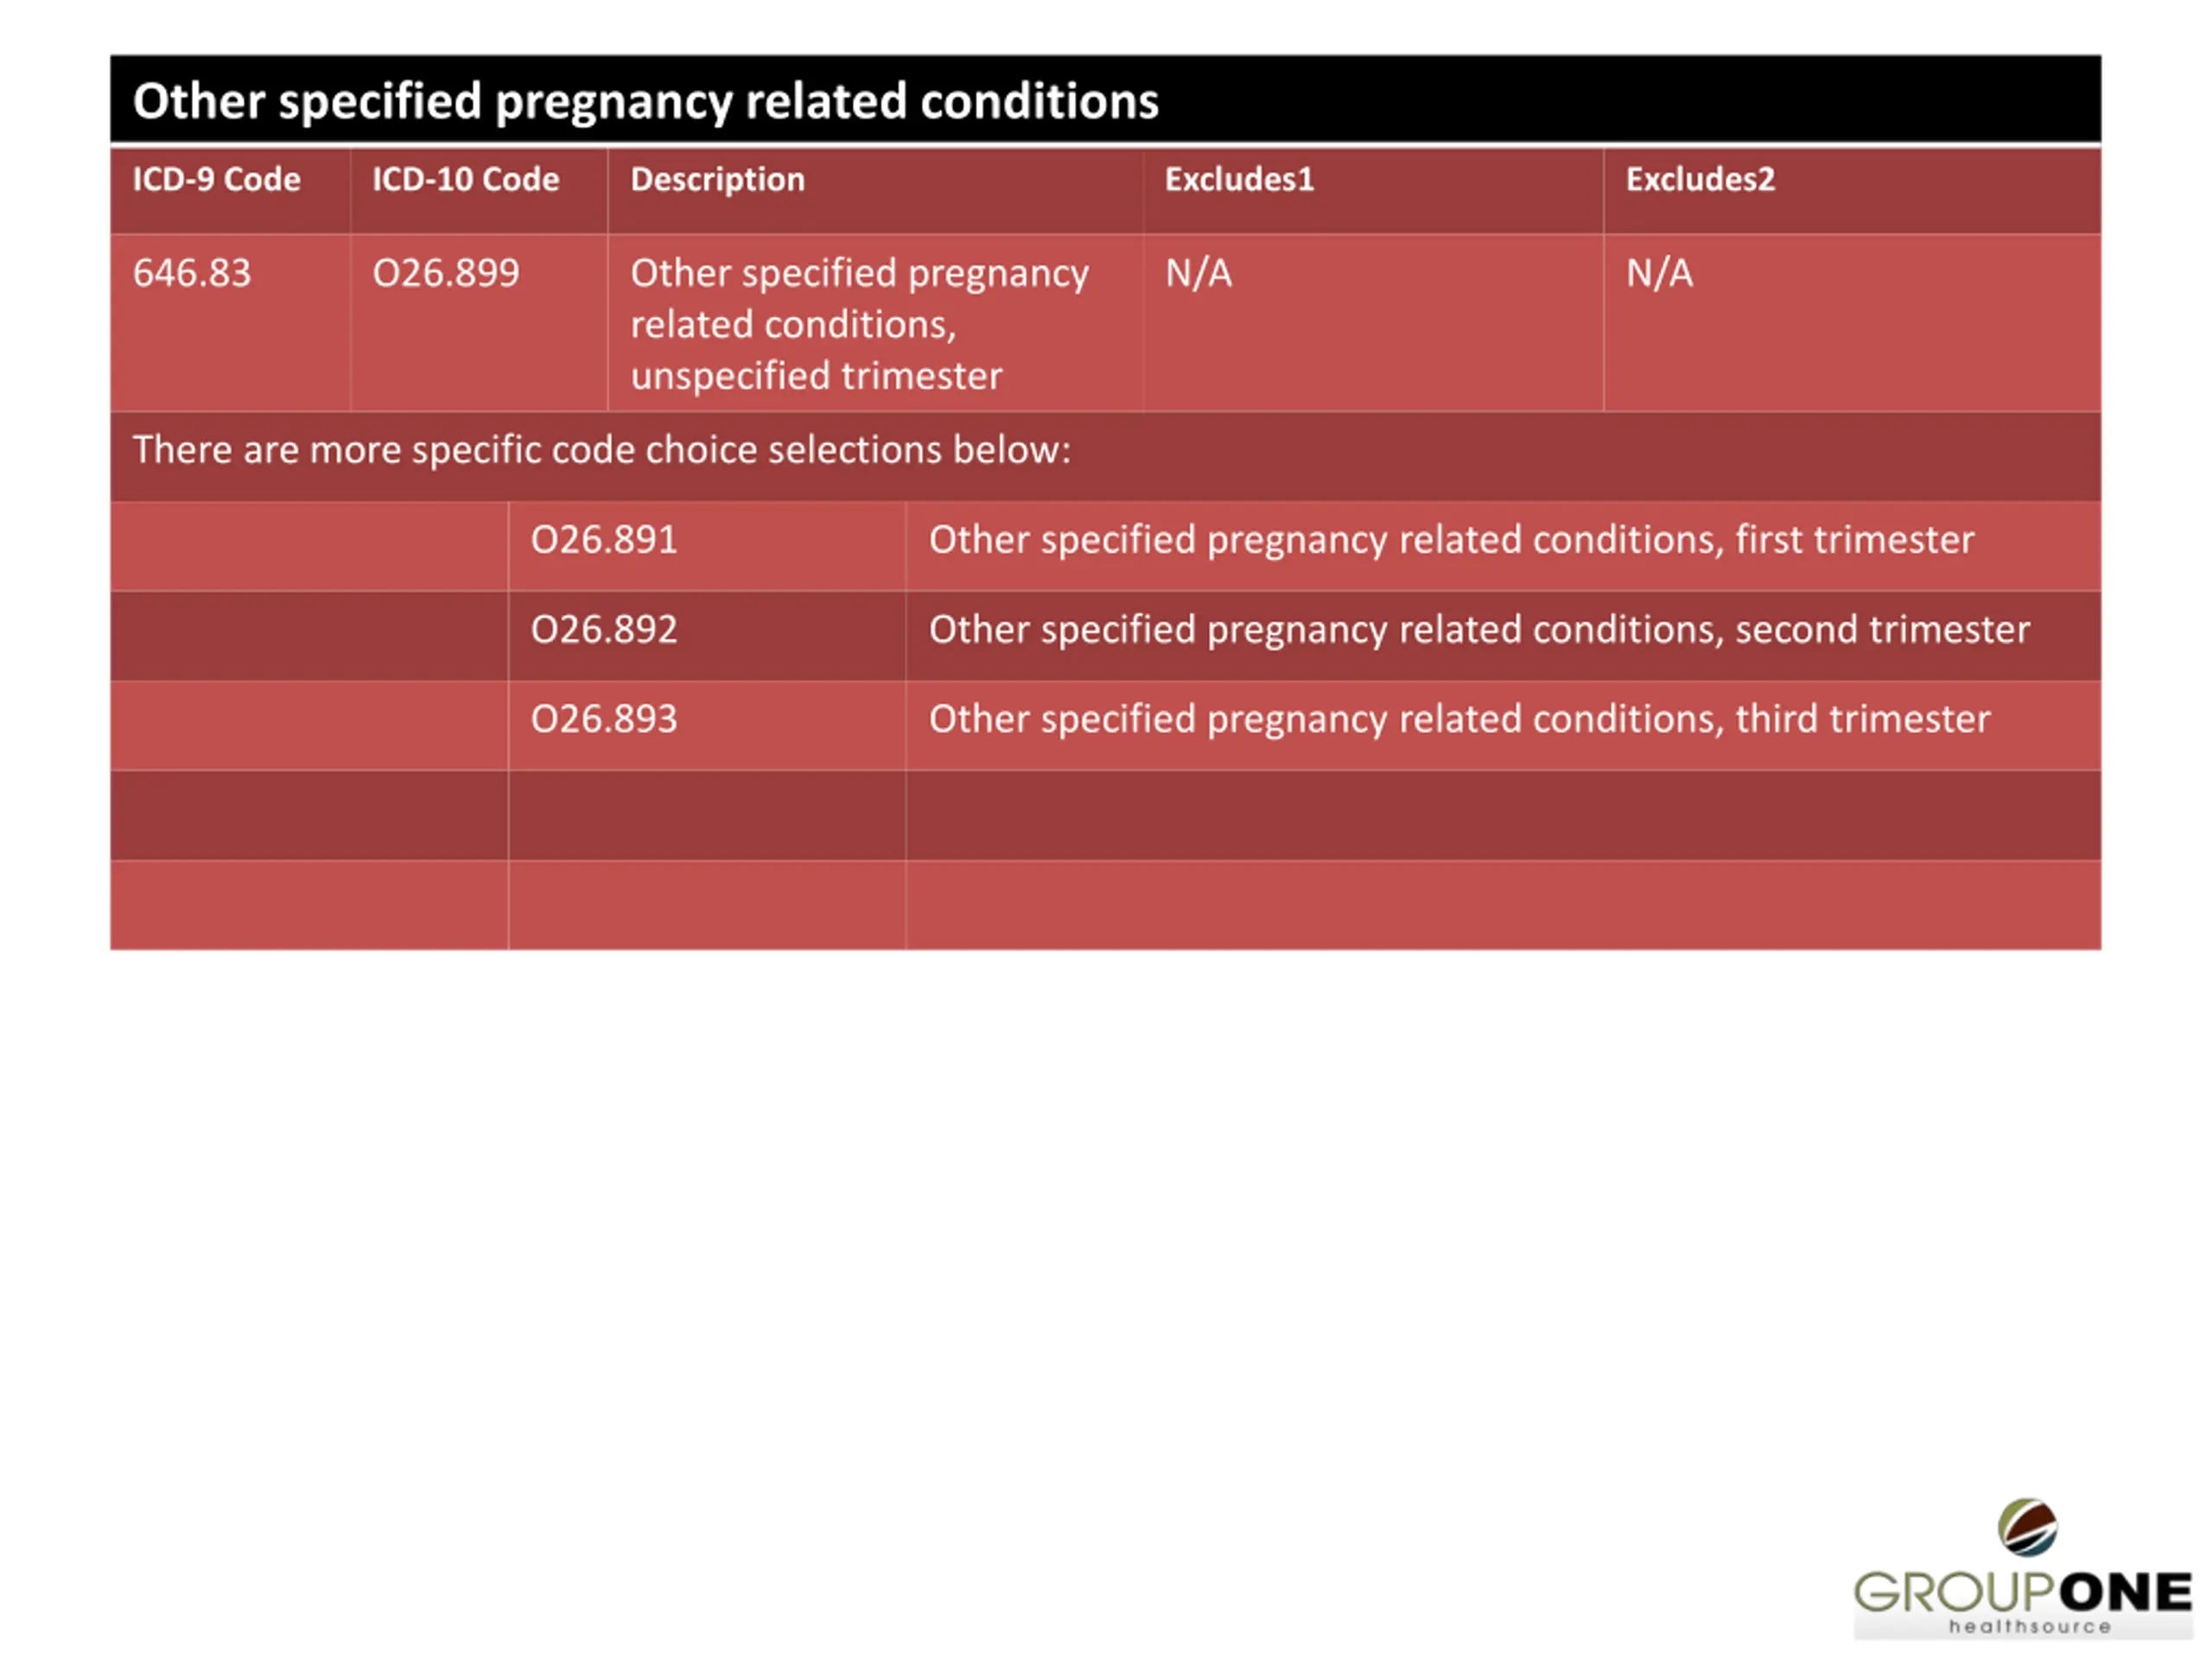The image size is (2212, 1659).
Task: Select the O26.892 code cell
Action: [707, 636]
